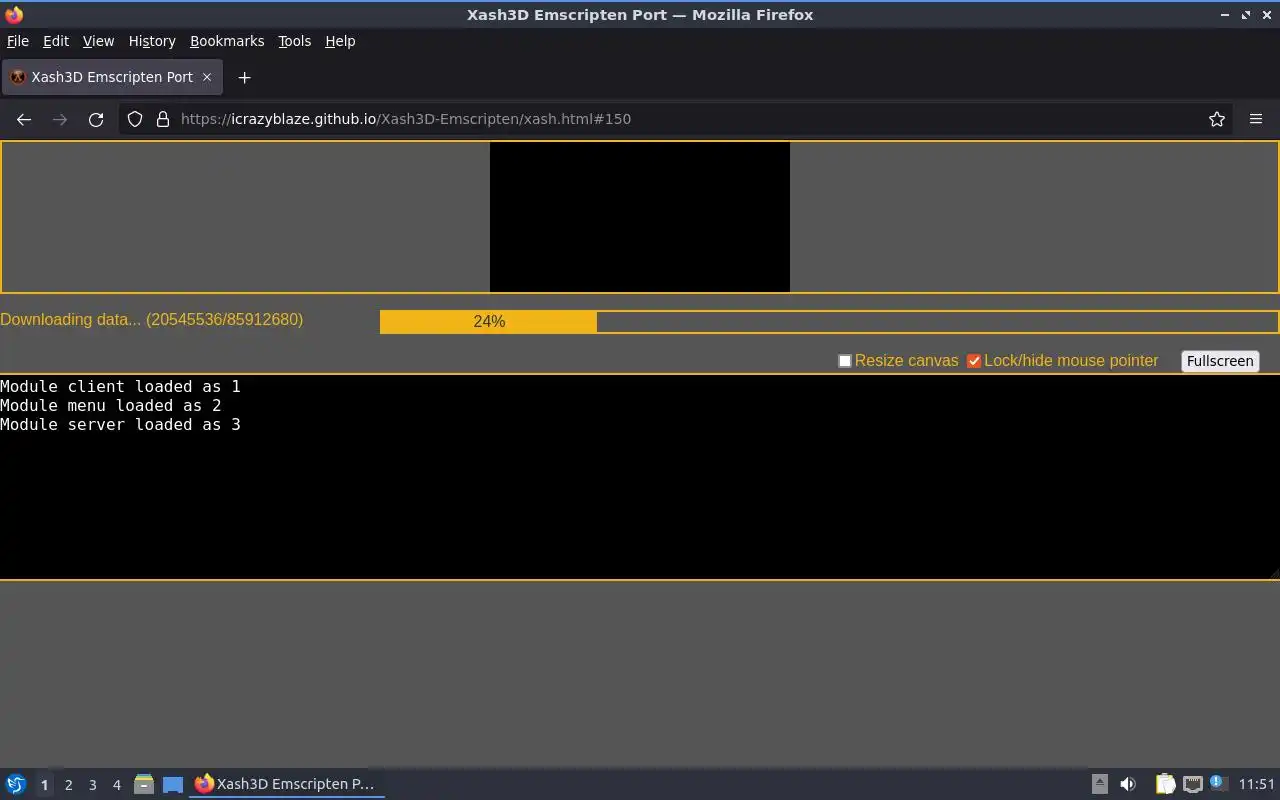Open the Edit menu

(x=56, y=41)
